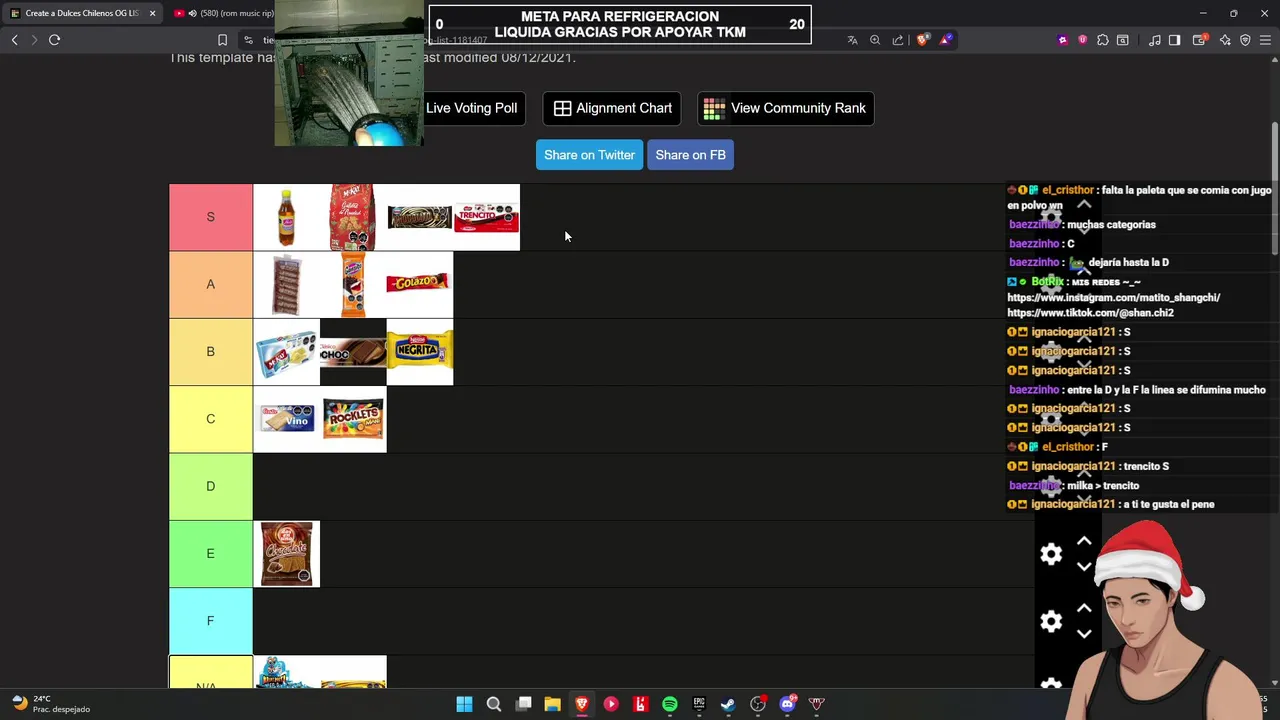Select the Chocolate cookie in E tier
This screenshot has height=720, width=1280.
287,553
